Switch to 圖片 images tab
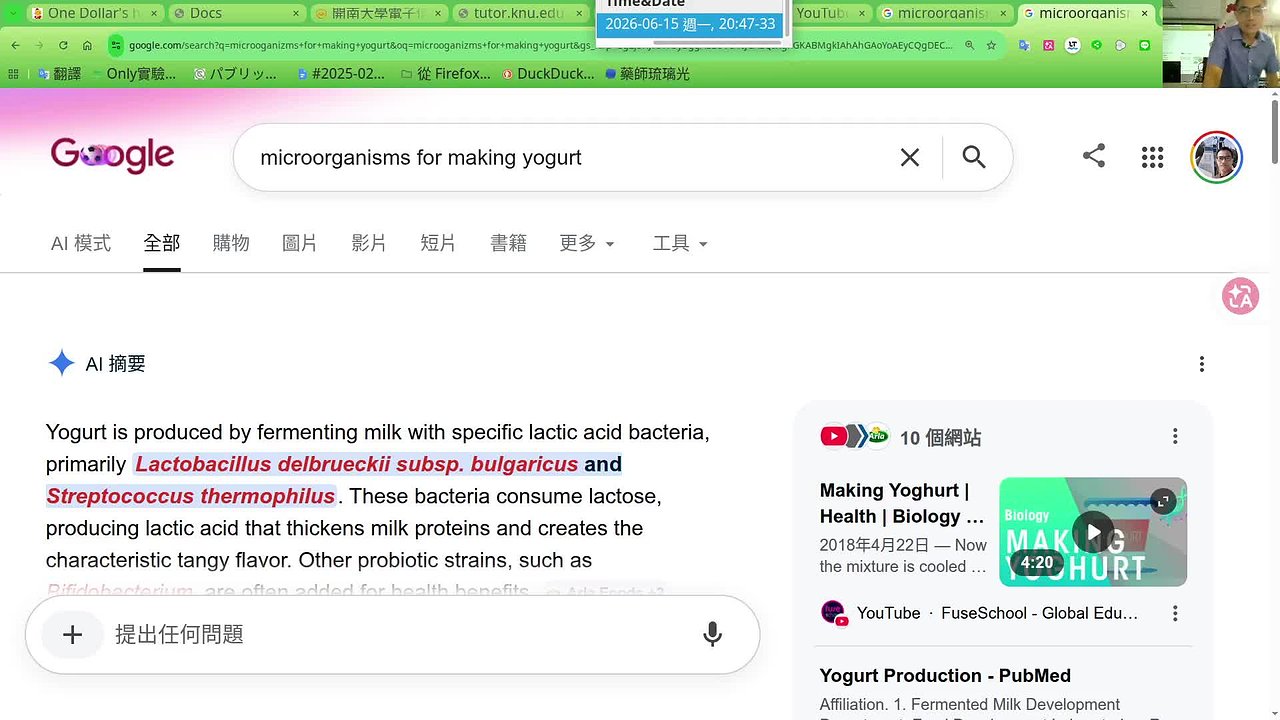Viewport: 1280px width, 720px height. click(299, 243)
